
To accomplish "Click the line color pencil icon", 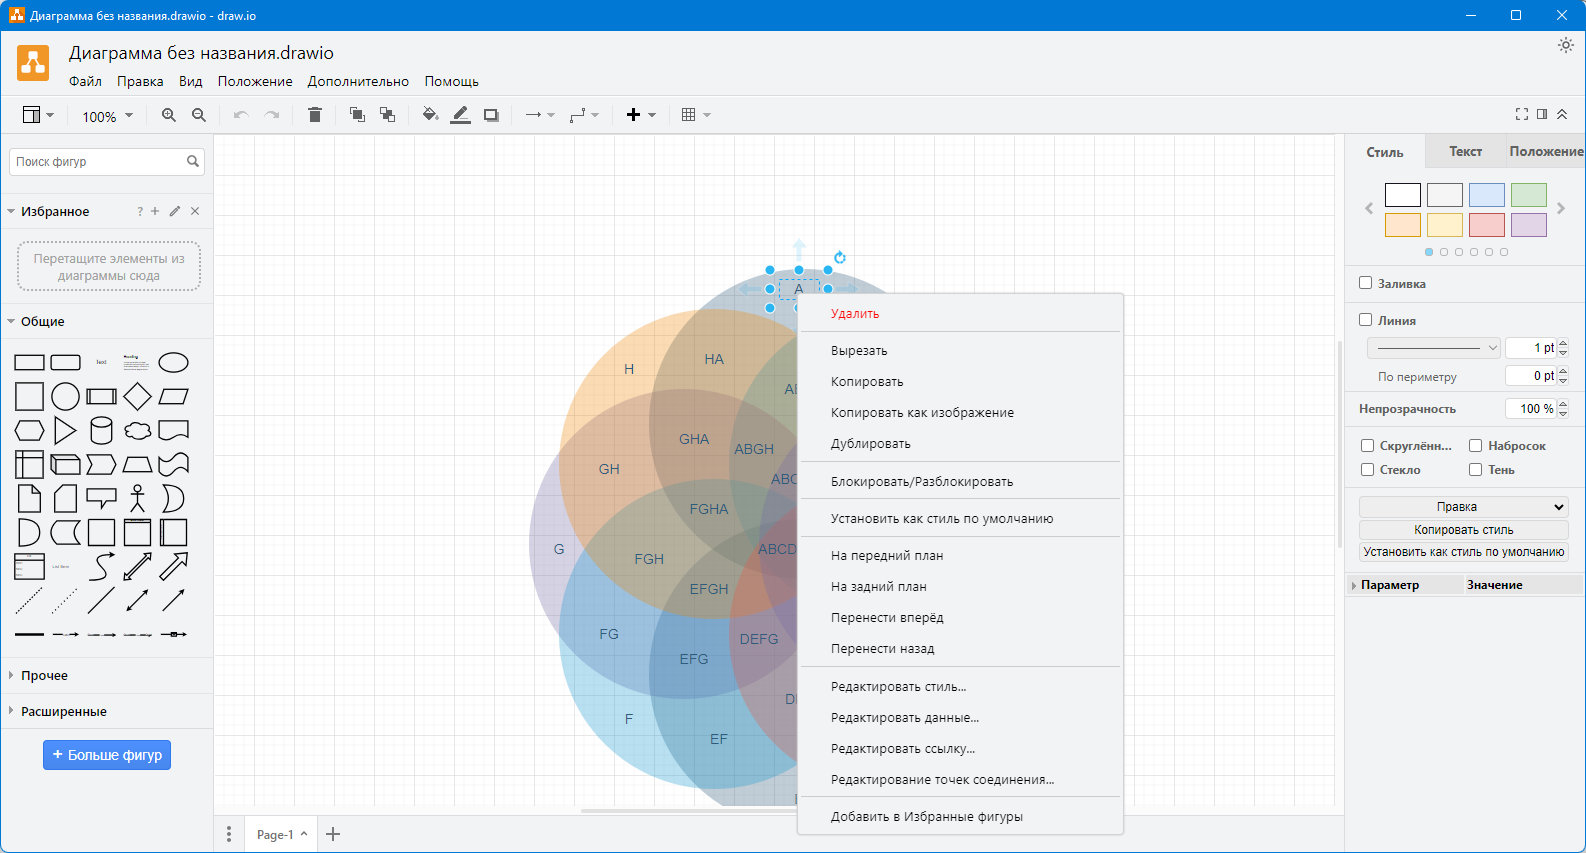I will click(x=460, y=115).
